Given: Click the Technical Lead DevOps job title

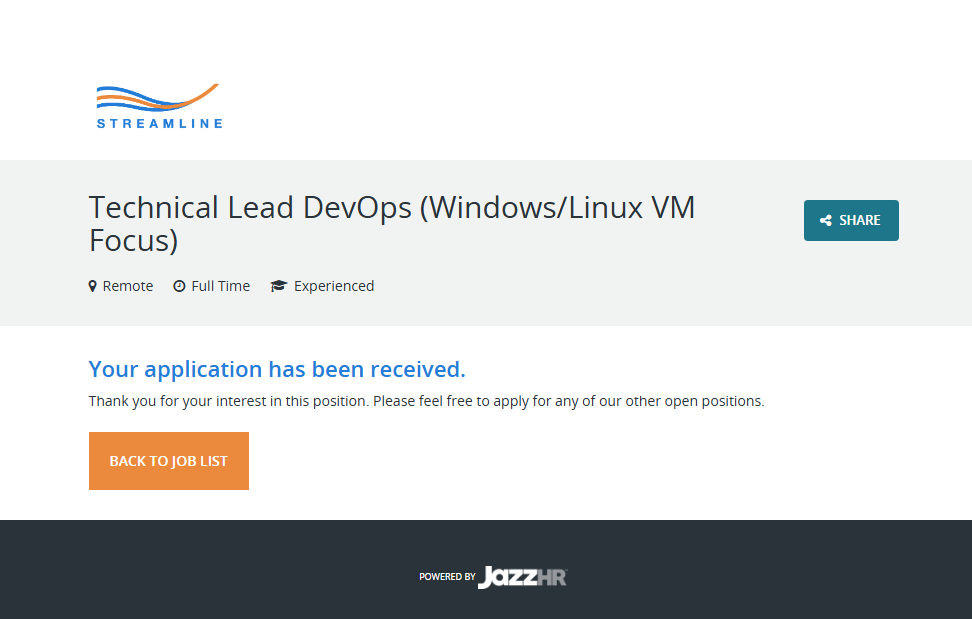Looking at the screenshot, I should tap(391, 208).
